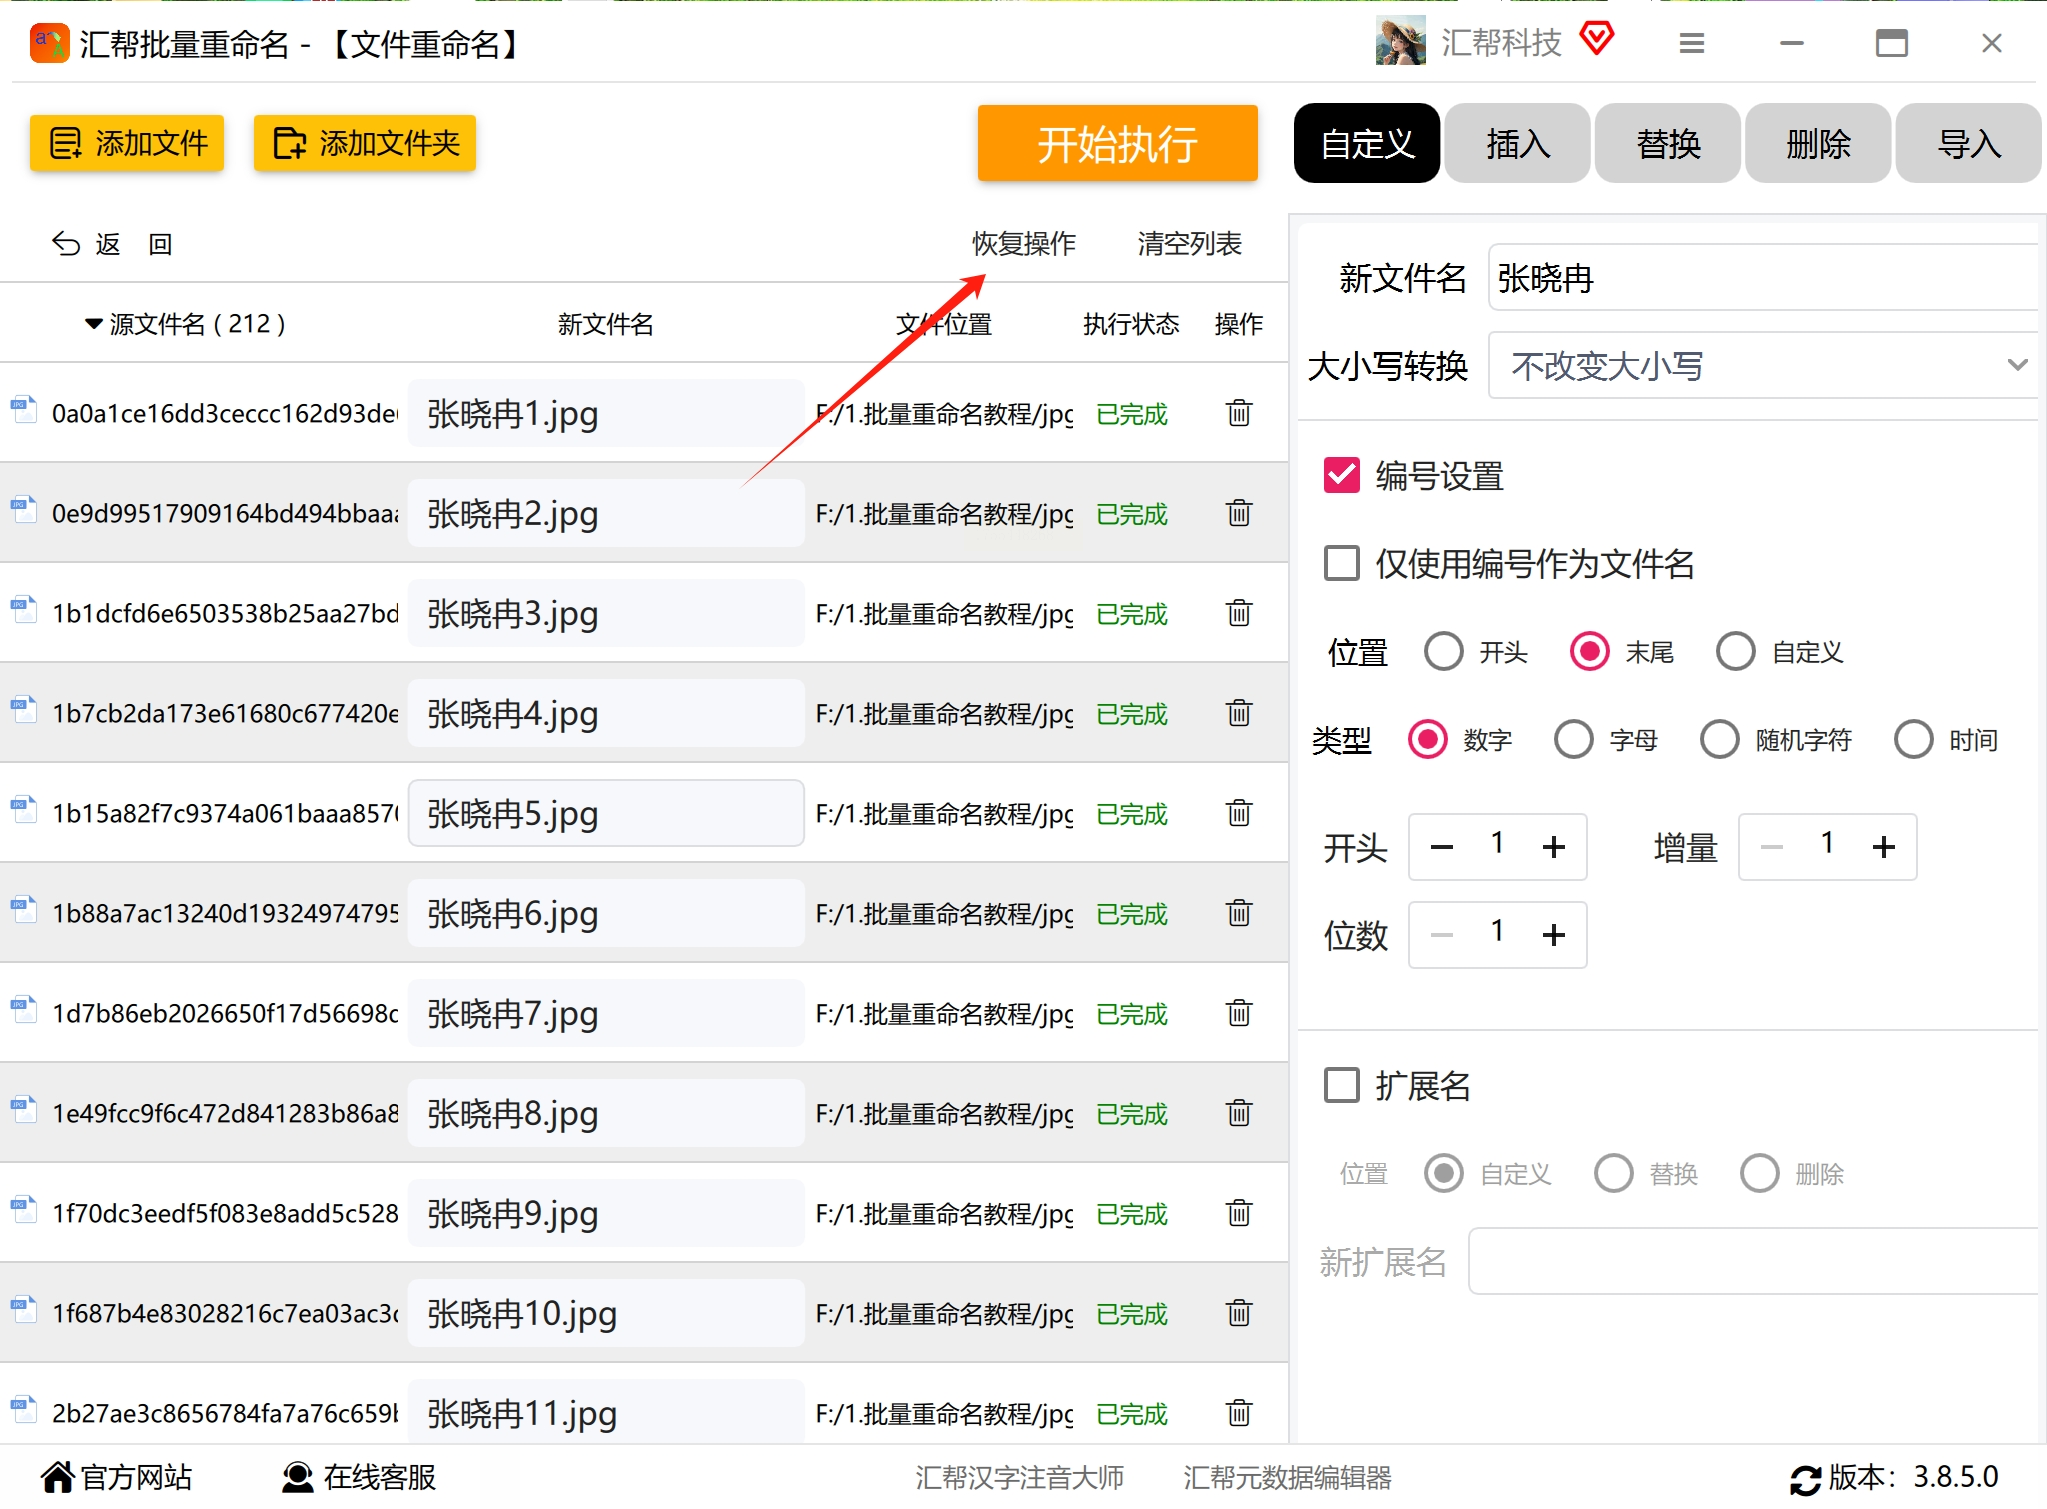Click the user avatar for 汇帮科技

pos(1400,42)
